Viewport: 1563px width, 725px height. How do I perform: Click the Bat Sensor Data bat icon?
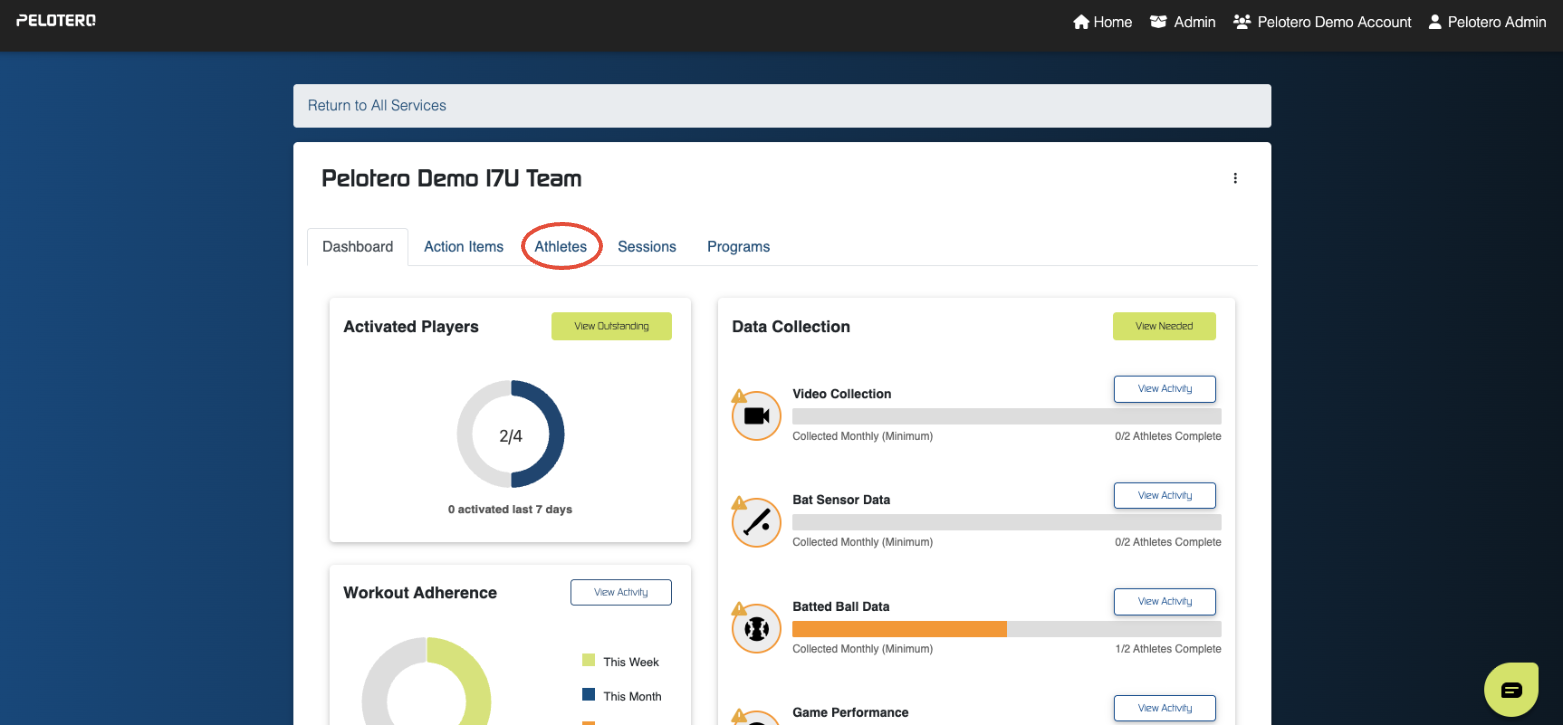coord(756,522)
